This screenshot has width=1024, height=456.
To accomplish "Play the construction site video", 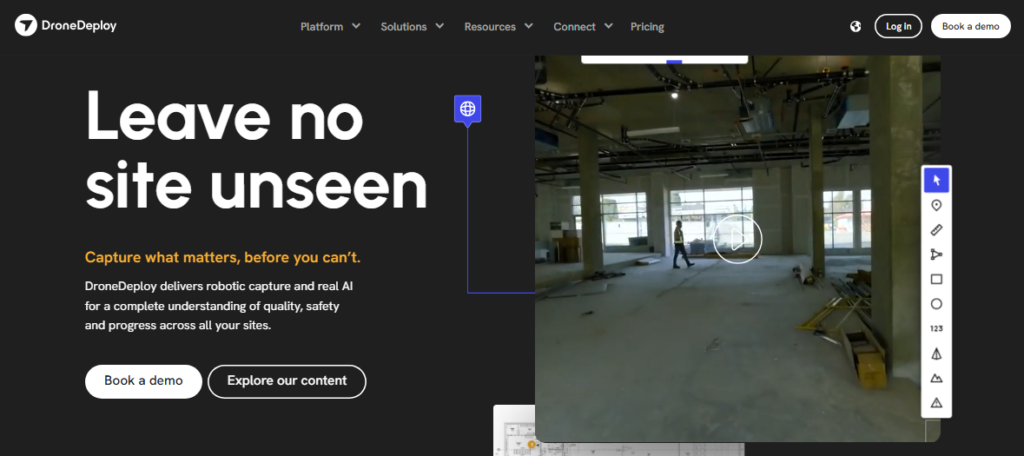I will point(737,238).
